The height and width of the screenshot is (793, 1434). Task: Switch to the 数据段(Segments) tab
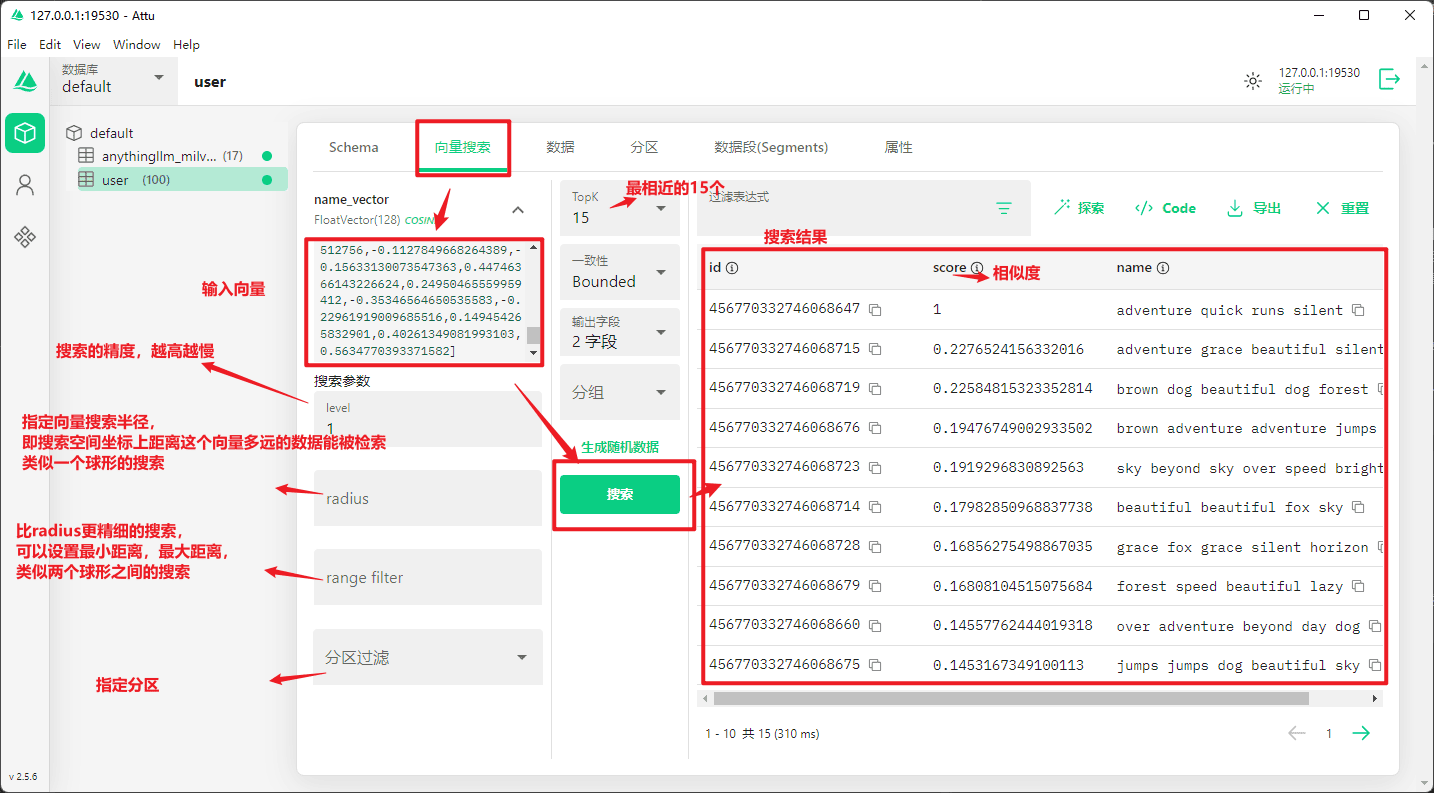(770, 147)
